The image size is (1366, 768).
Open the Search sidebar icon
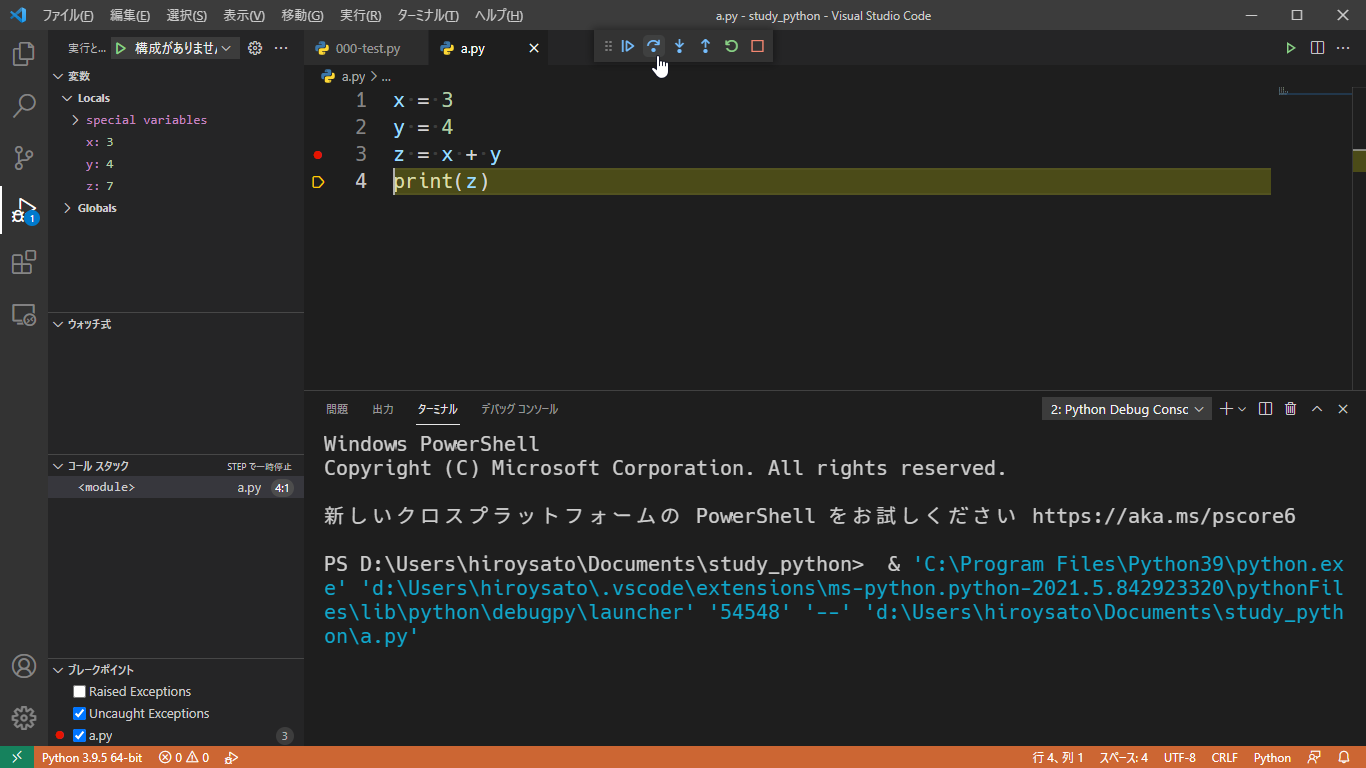pos(22,106)
